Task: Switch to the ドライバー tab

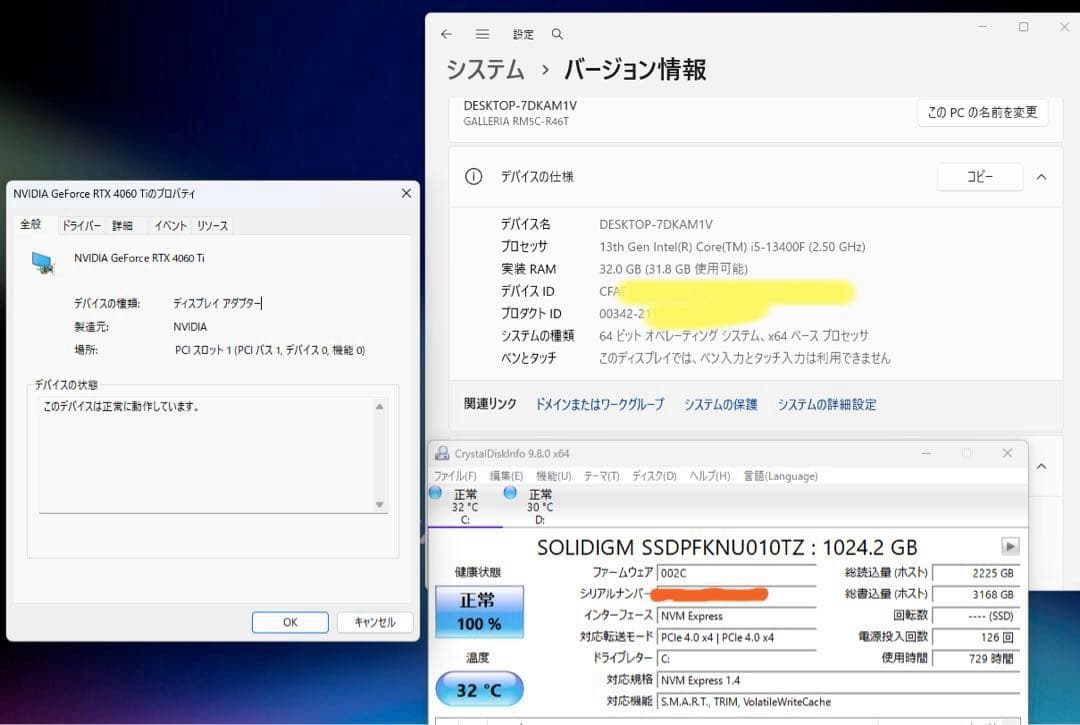Action: coord(81,225)
